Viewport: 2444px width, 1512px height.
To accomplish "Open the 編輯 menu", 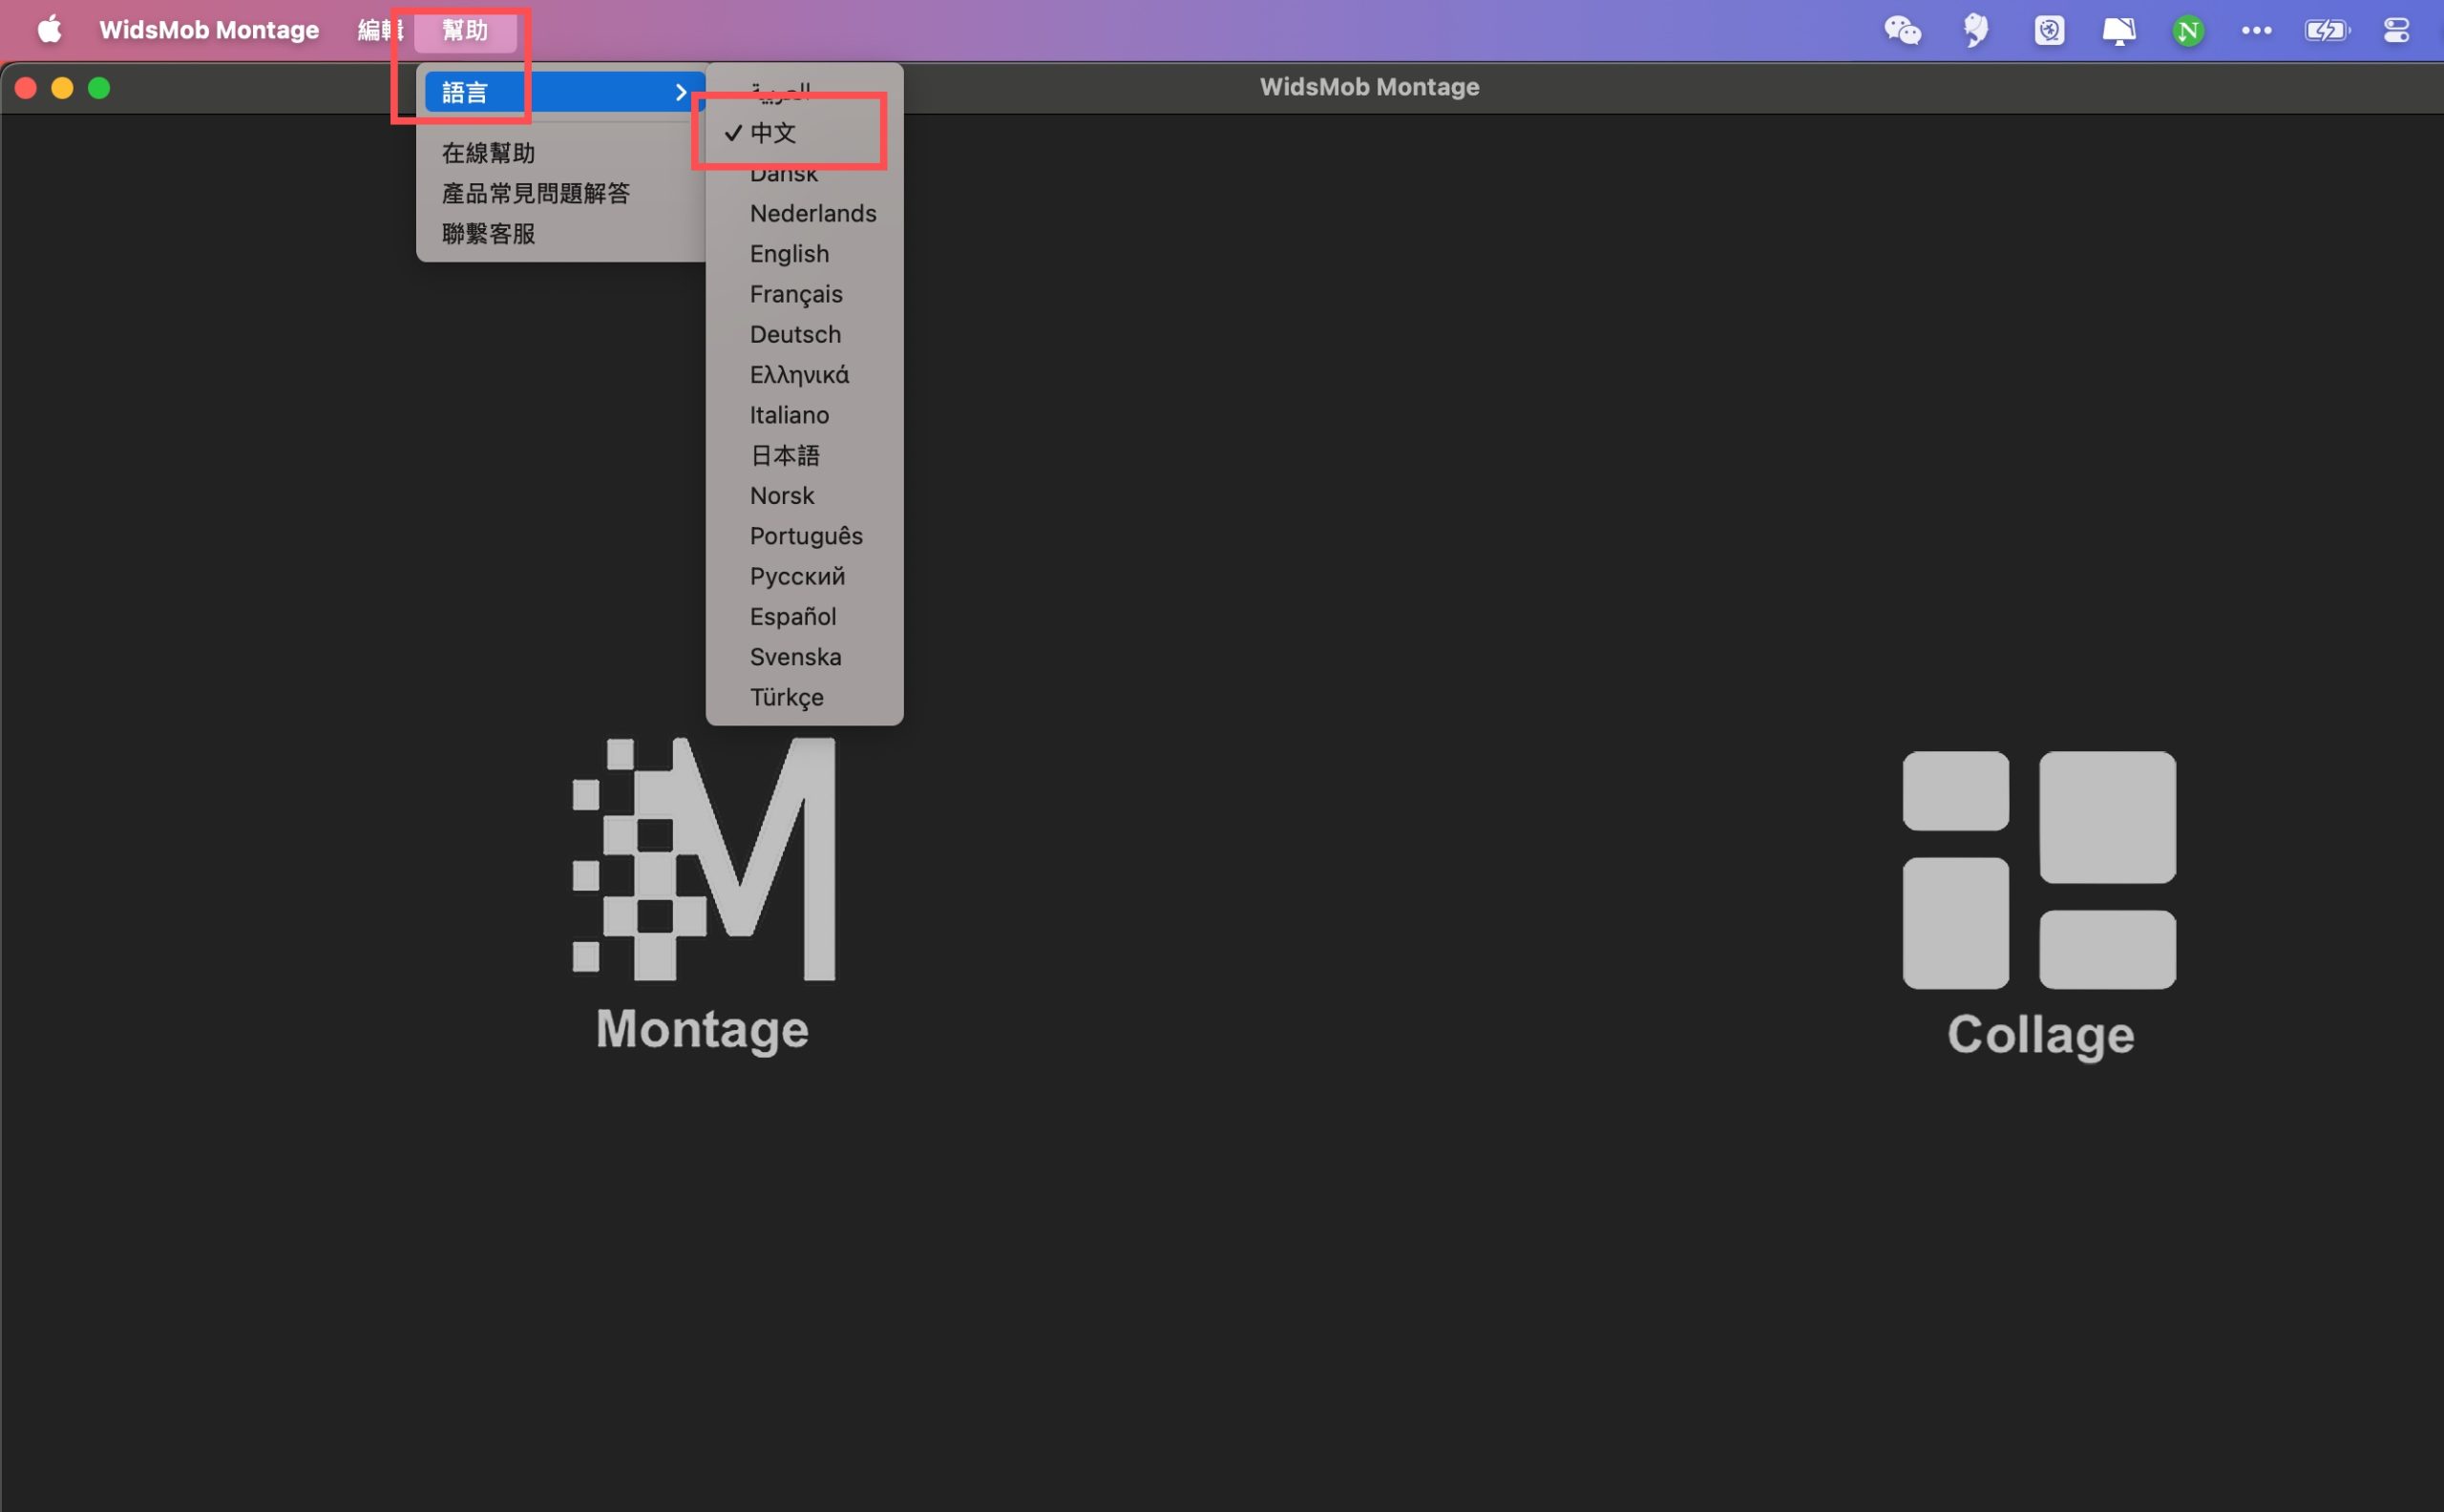I will tap(381, 30).
